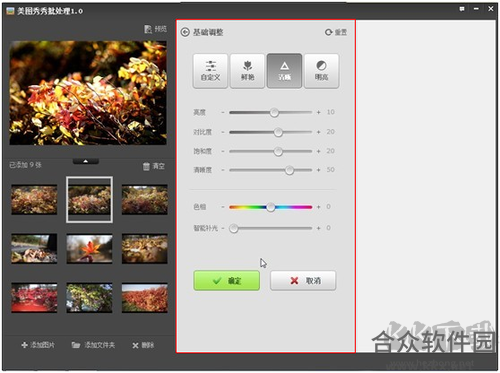Image resolution: width=500 pixels, height=373 pixels.
Task: Click the 美图秀秀 app icon in title bar
Action: (10, 11)
